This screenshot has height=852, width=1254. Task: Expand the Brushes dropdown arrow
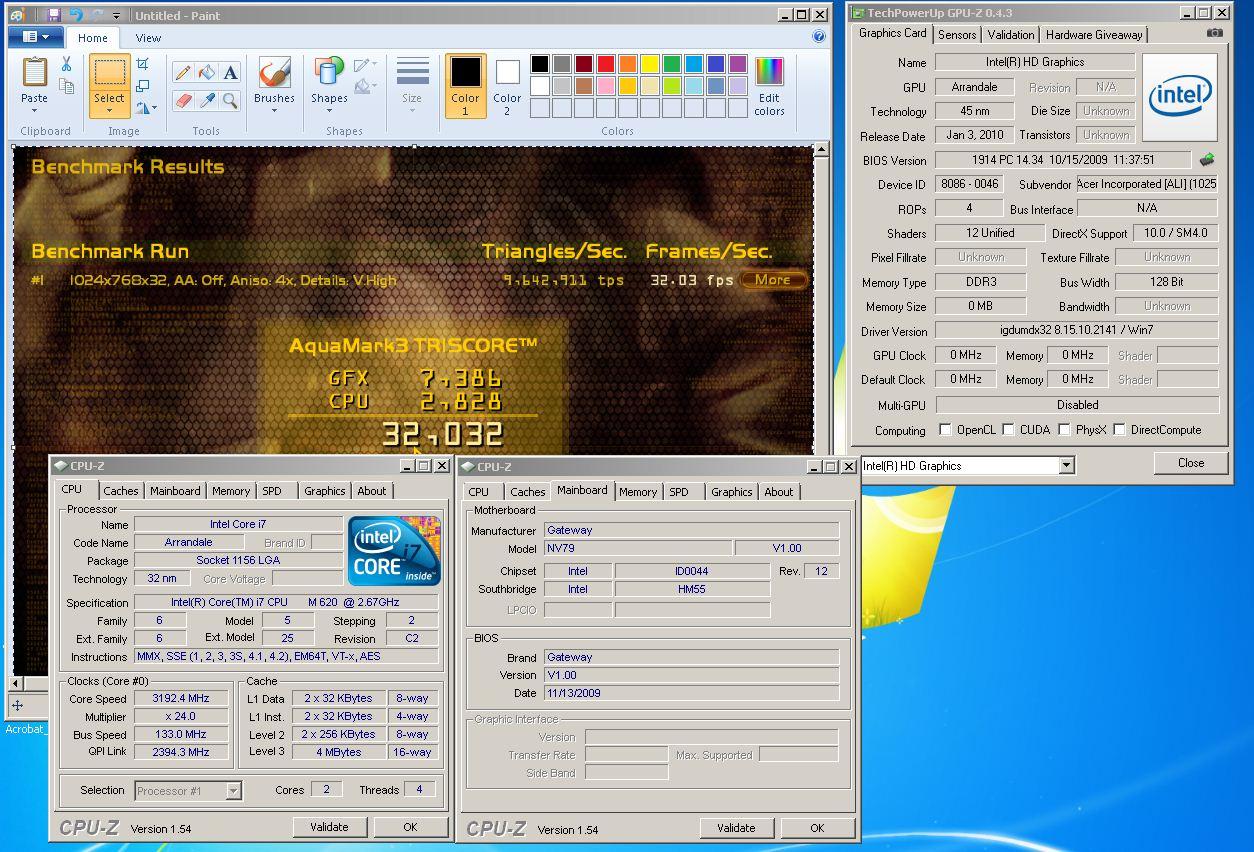pyautogui.click(x=274, y=110)
